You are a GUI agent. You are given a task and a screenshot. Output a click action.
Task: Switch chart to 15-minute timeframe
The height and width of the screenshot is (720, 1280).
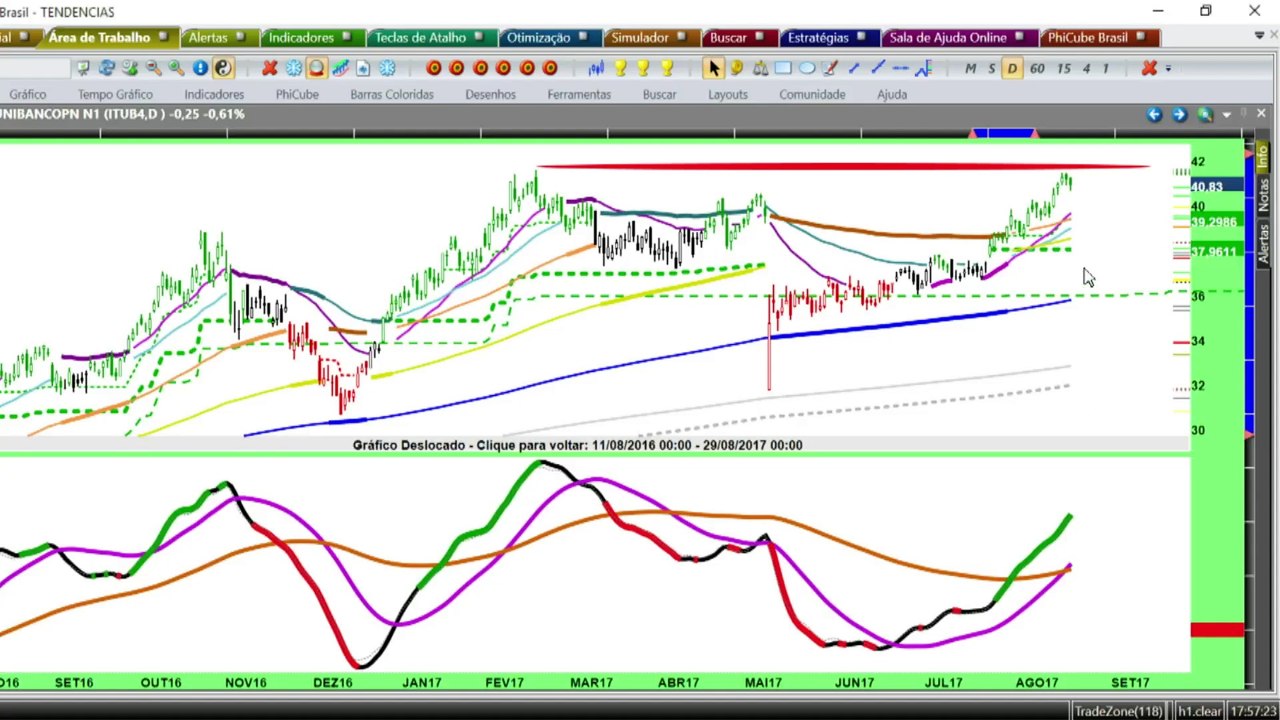click(x=1063, y=68)
